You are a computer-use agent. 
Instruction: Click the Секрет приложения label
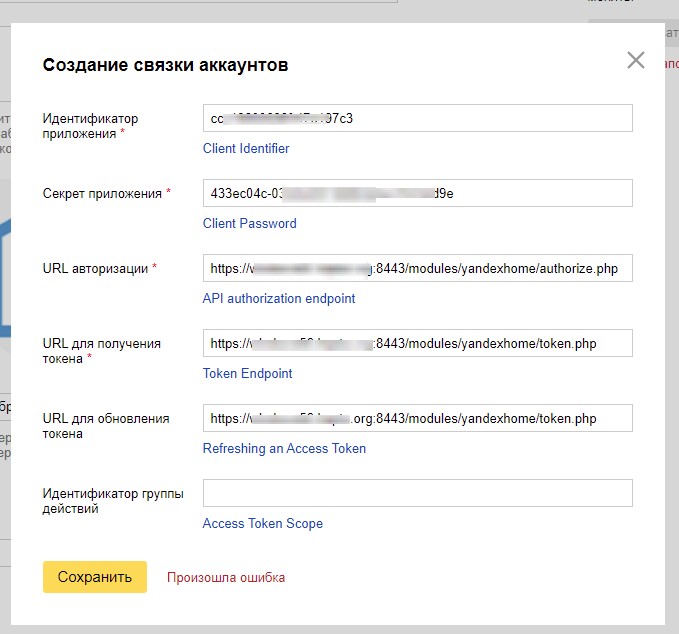102,194
